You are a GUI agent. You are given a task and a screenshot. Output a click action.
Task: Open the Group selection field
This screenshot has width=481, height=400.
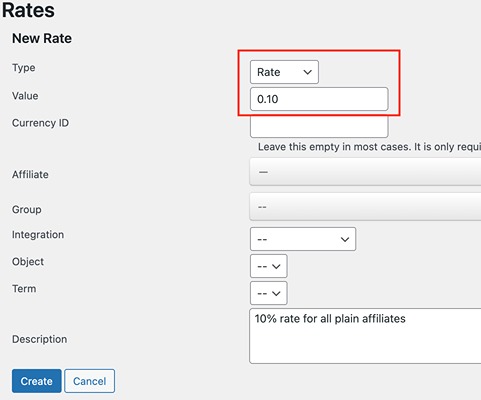[x=365, y=207]
